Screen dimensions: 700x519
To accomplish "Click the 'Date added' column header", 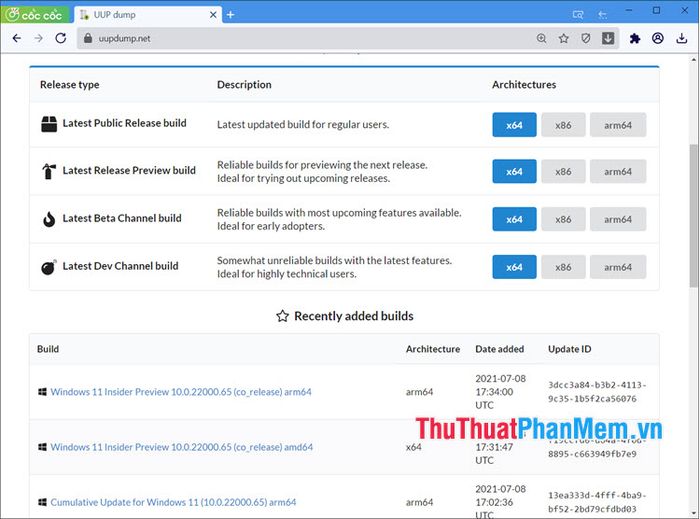I will [500, 349].
